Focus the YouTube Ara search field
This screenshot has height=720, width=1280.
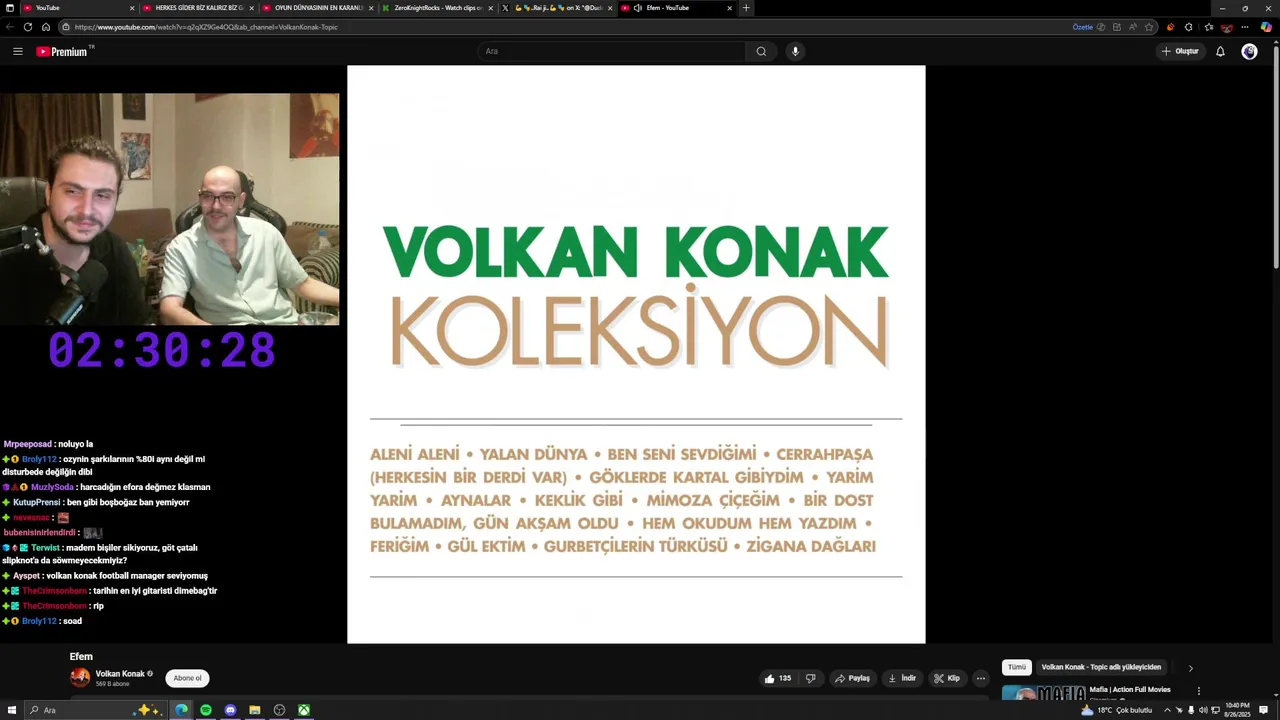(611, 51)
